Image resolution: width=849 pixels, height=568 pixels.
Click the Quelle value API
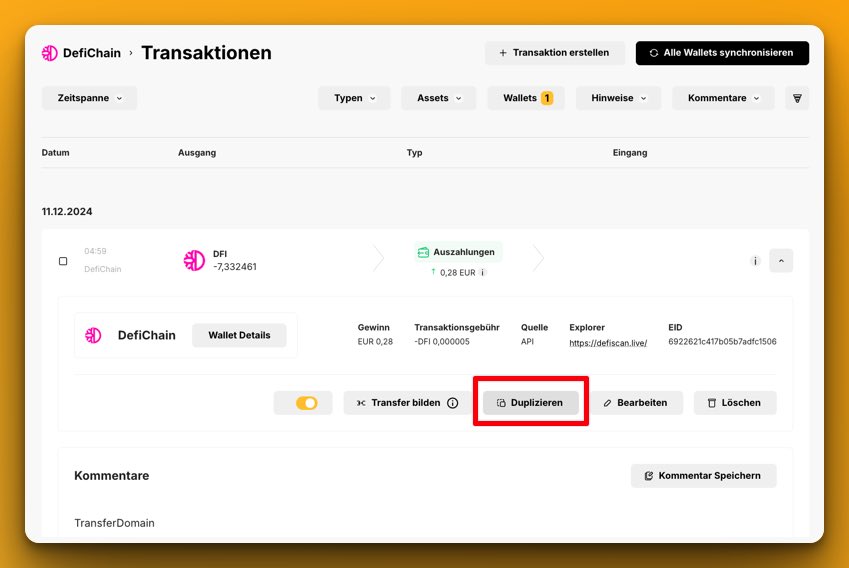(527, 342)
